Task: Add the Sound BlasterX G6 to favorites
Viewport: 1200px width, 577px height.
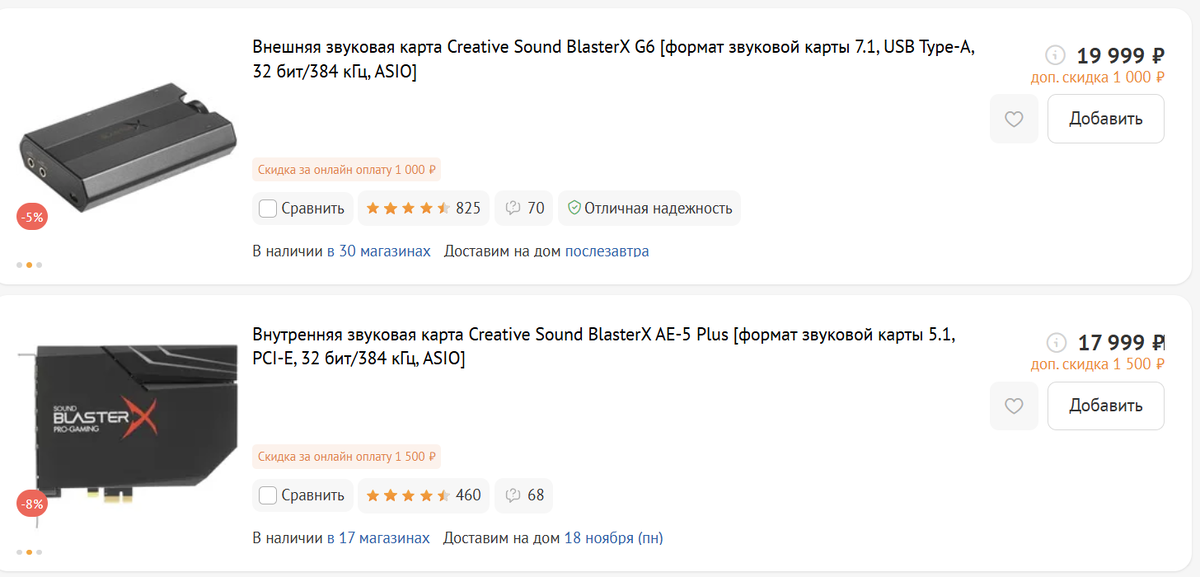Action: (1014, 118)
